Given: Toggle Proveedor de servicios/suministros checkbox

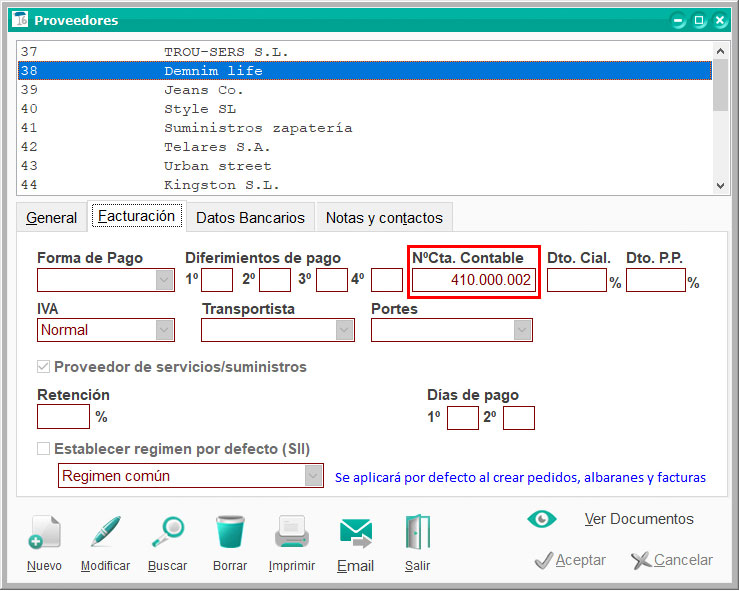Looking at the screenshot, I should (43, 367).
